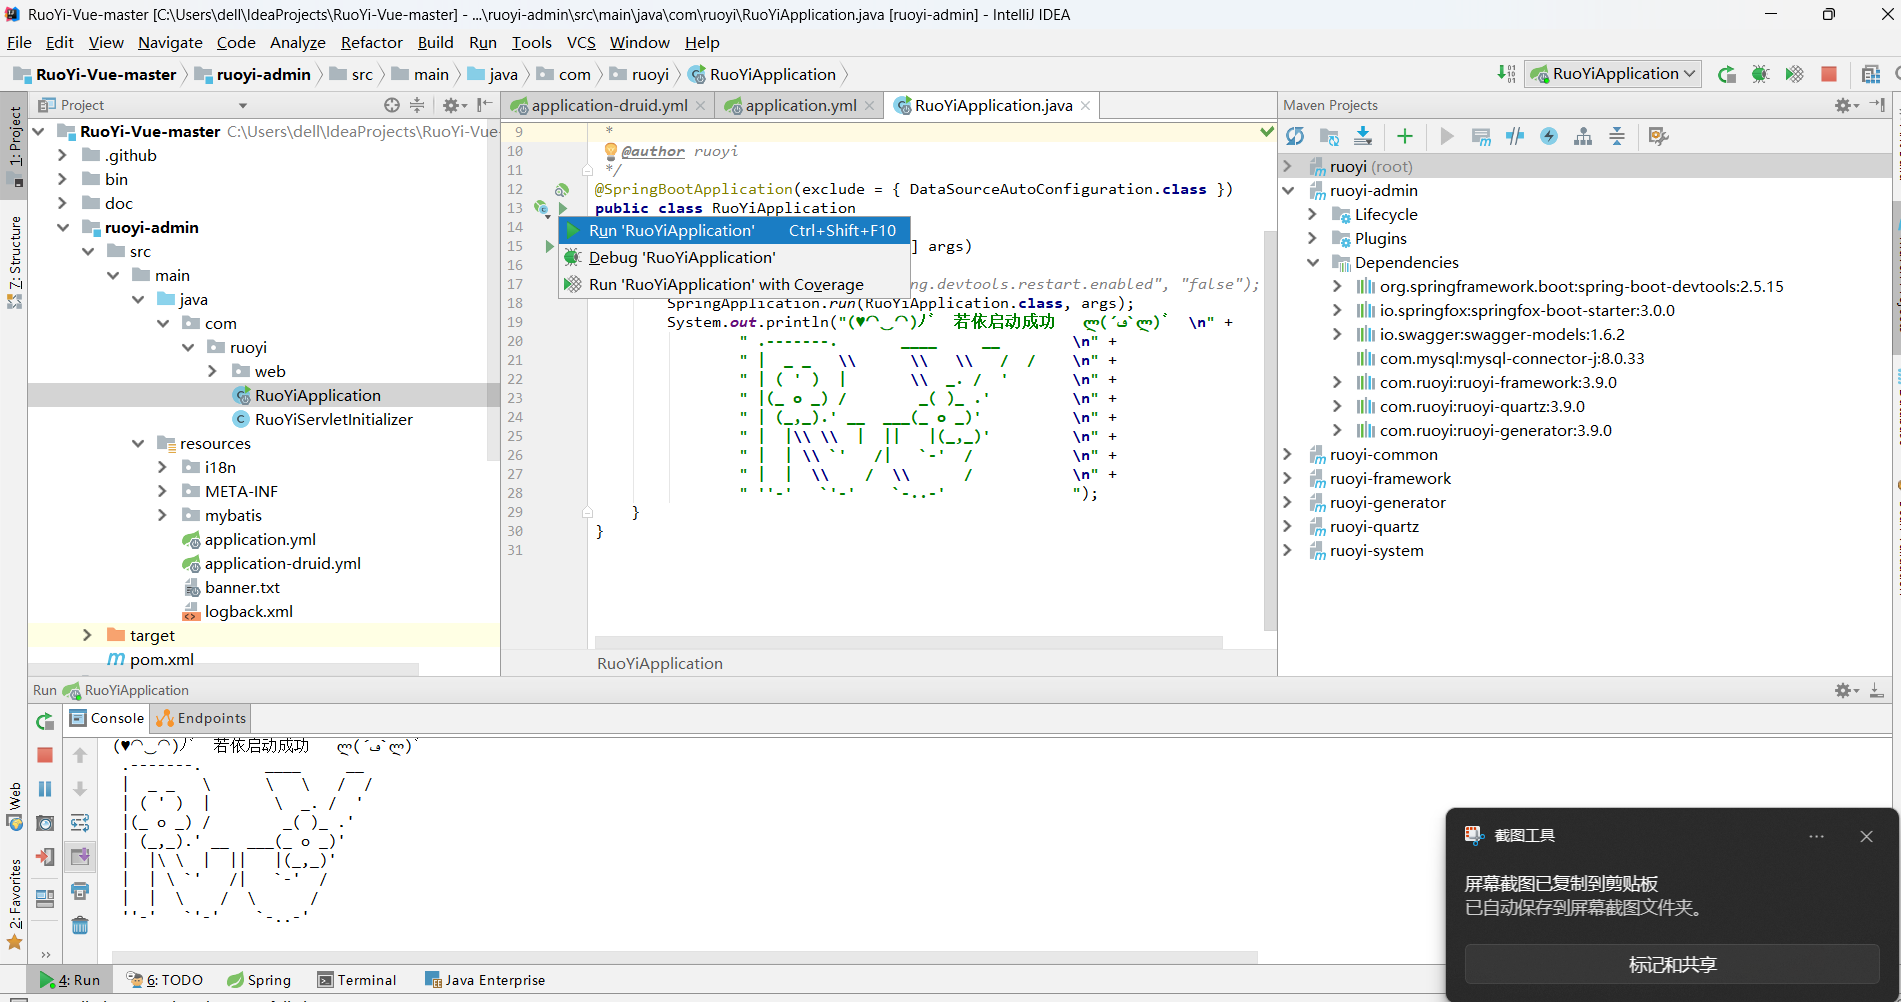The image size is (1901, 1002).
Task: Open Spring tool window
Action: pyautogui.click(x=259, y=980)
